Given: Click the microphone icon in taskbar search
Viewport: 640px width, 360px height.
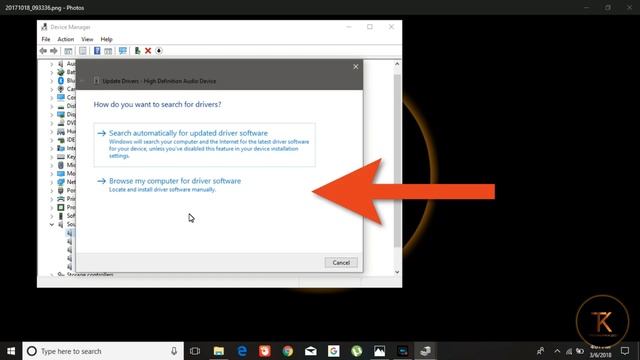Looking at the screenshot, I should click(174, 351).
